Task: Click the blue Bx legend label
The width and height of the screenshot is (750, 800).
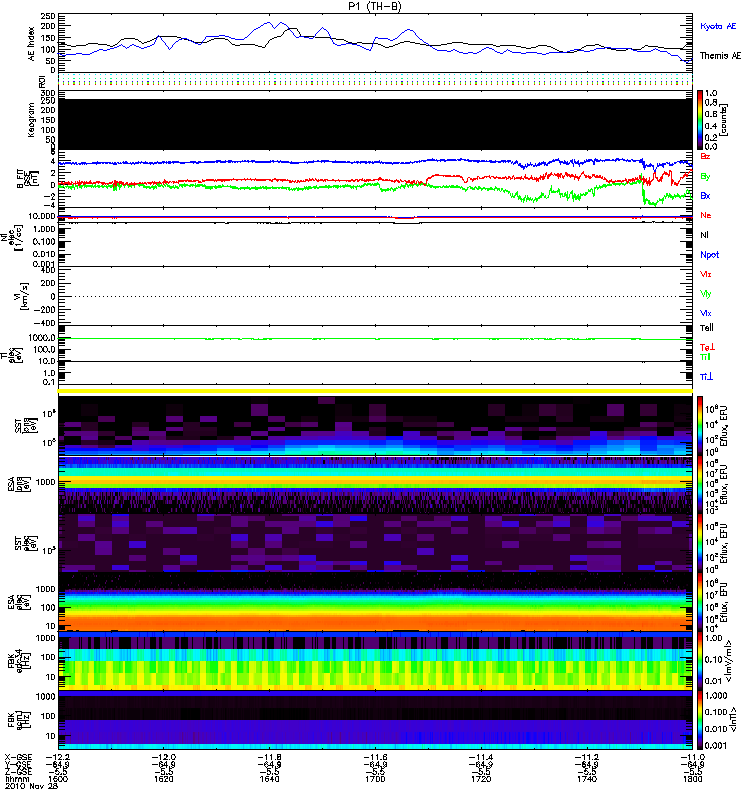Action: point(705,196)
